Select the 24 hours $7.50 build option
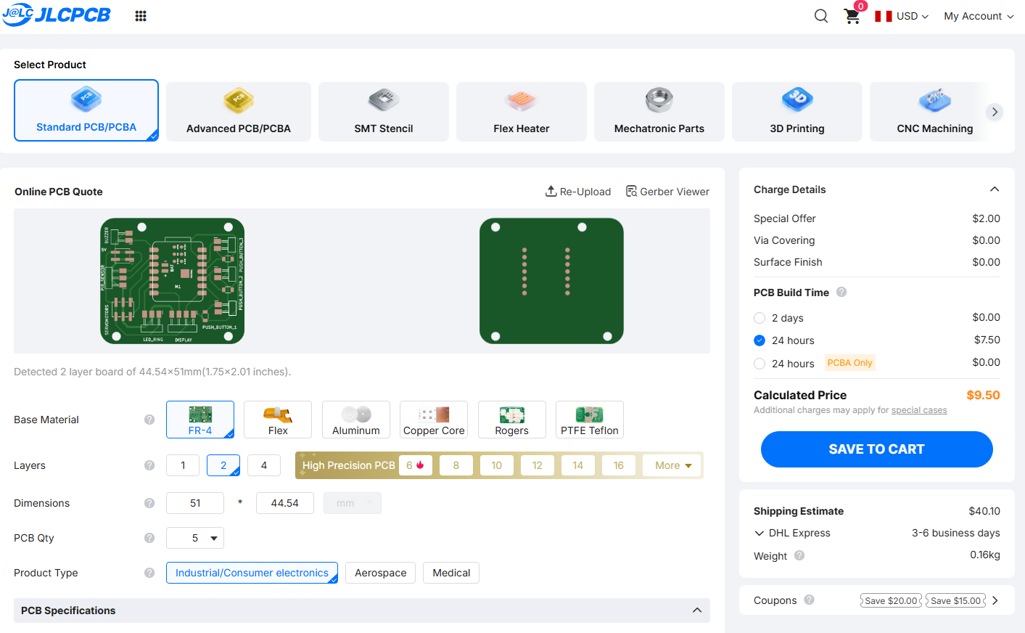The image size is (1025, 633). point(759,340)
